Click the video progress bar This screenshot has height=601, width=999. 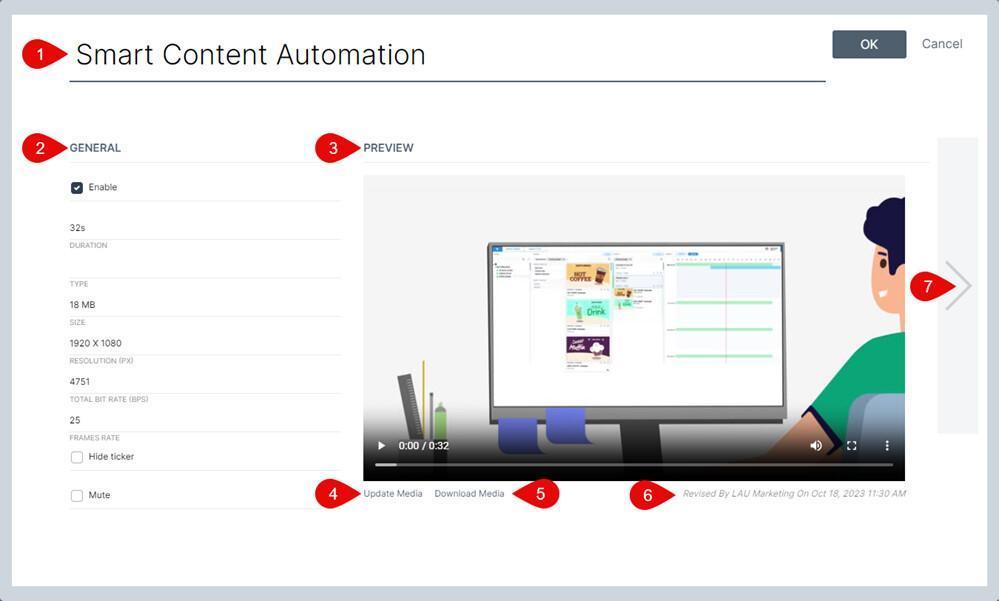click(x=634, y=465)
